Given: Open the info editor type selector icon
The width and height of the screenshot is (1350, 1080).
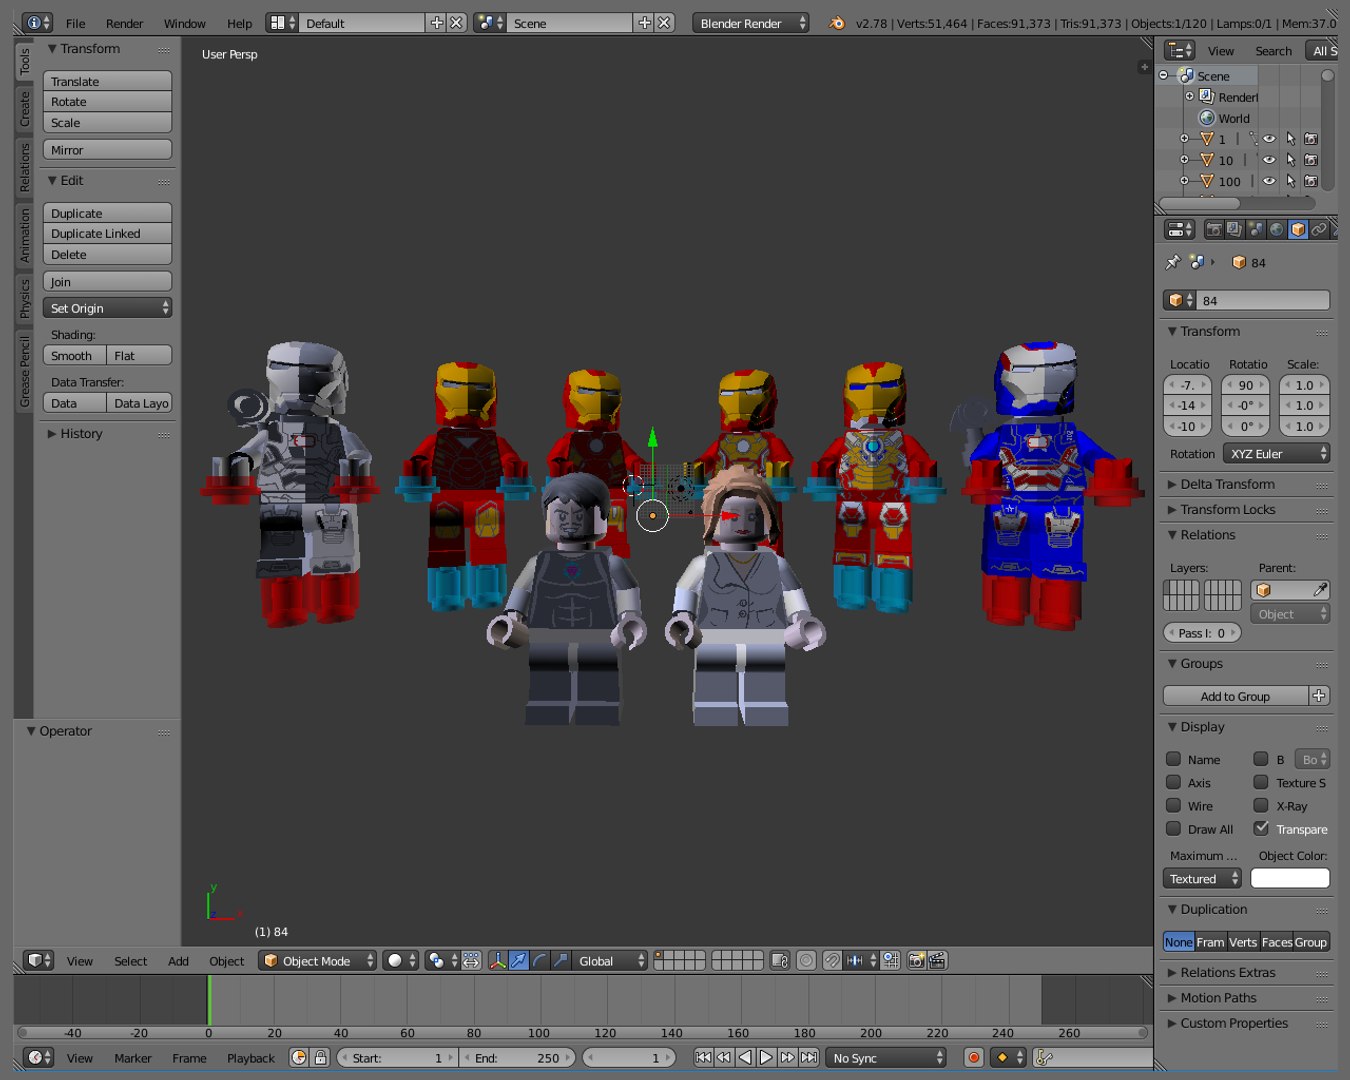Looking at the screenshot, I should (37, 22).
